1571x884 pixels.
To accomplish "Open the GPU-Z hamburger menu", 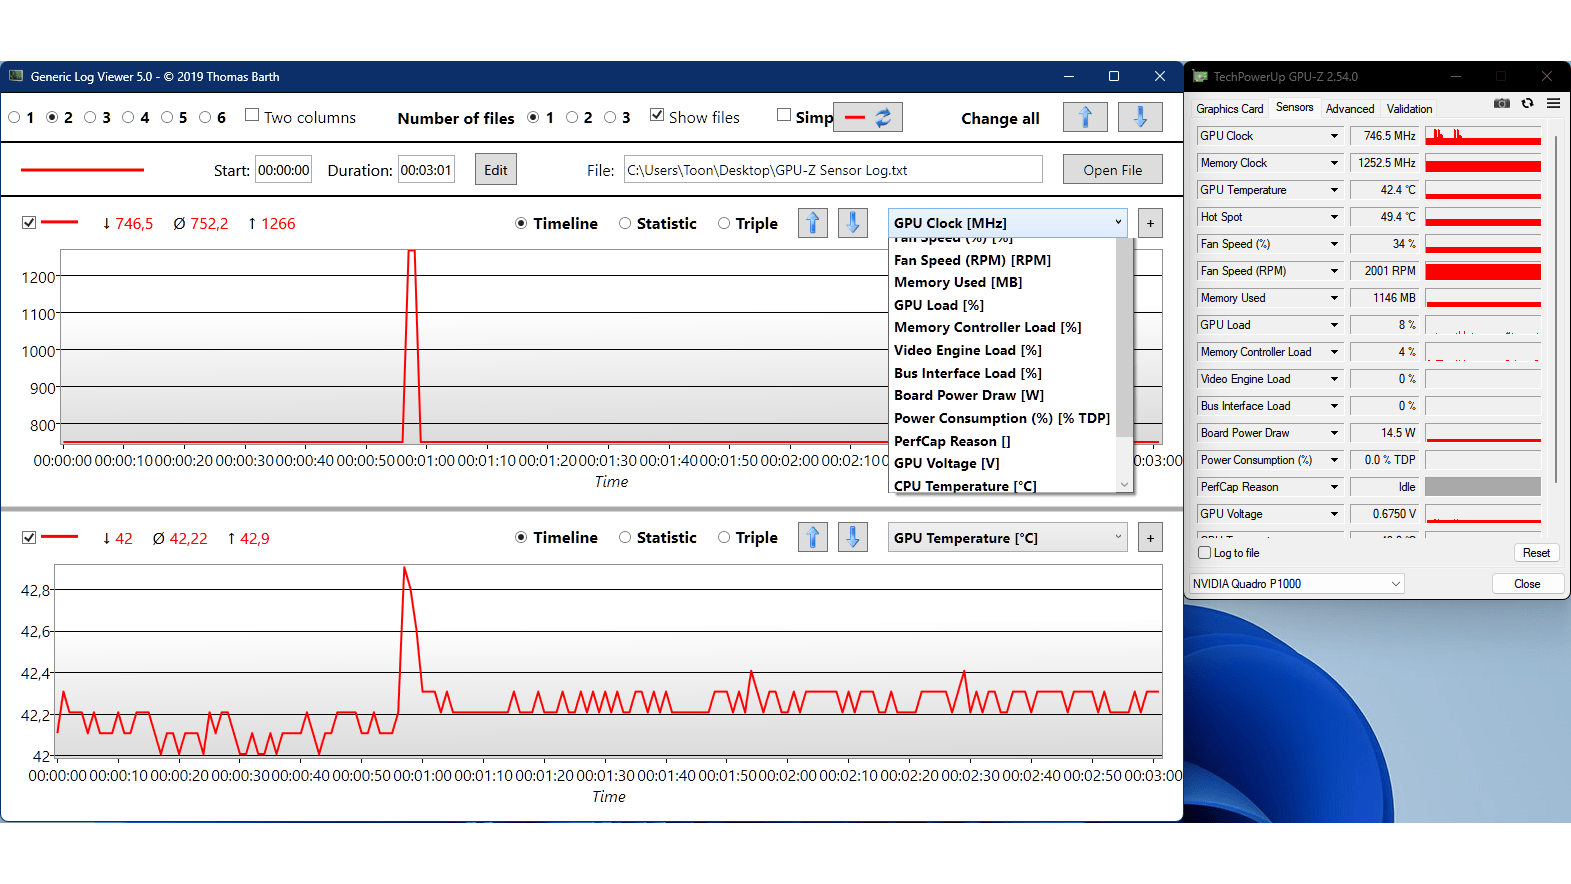I will click(1553, 104).
